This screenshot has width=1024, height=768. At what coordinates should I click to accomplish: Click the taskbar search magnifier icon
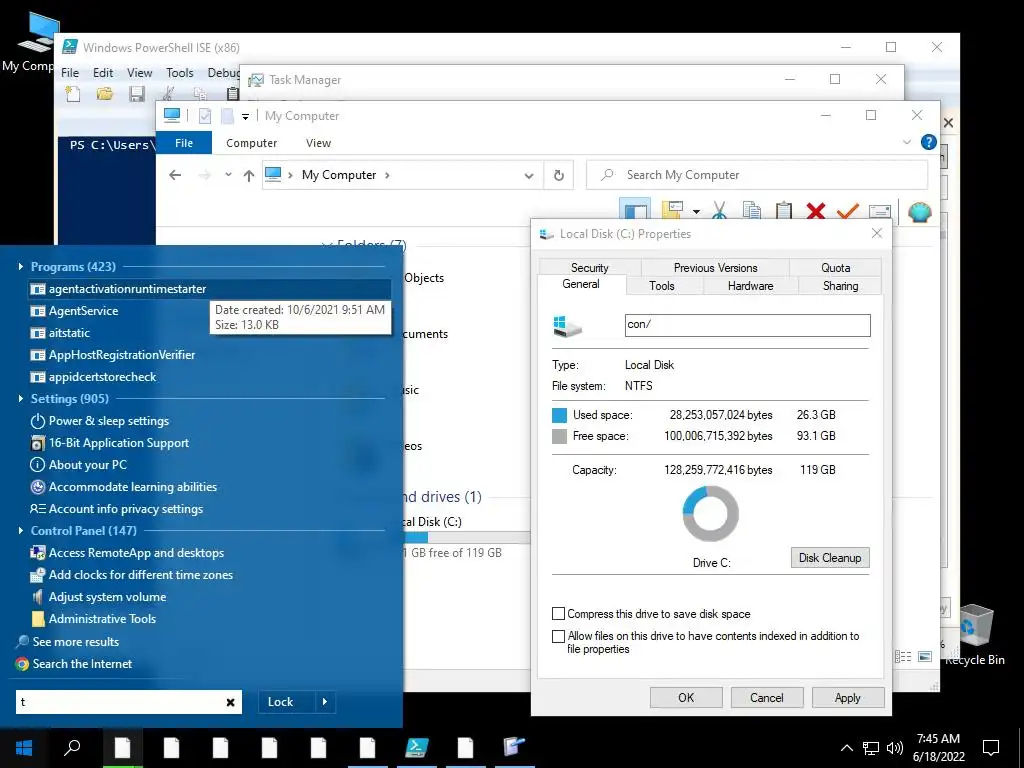tap(72, 746)
